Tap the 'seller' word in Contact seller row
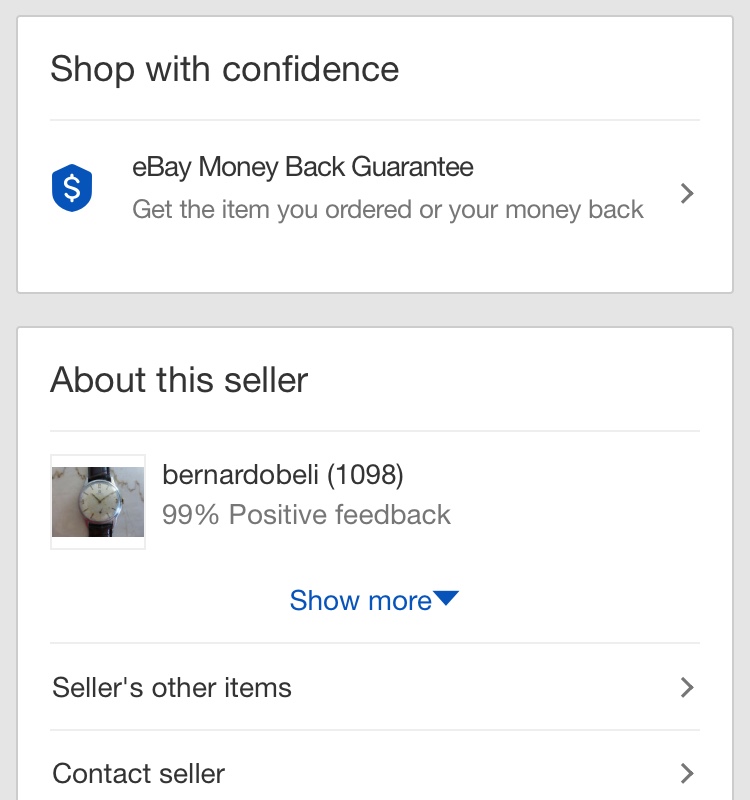The width and height of the screenshot is (750, 800). (190, 773)
